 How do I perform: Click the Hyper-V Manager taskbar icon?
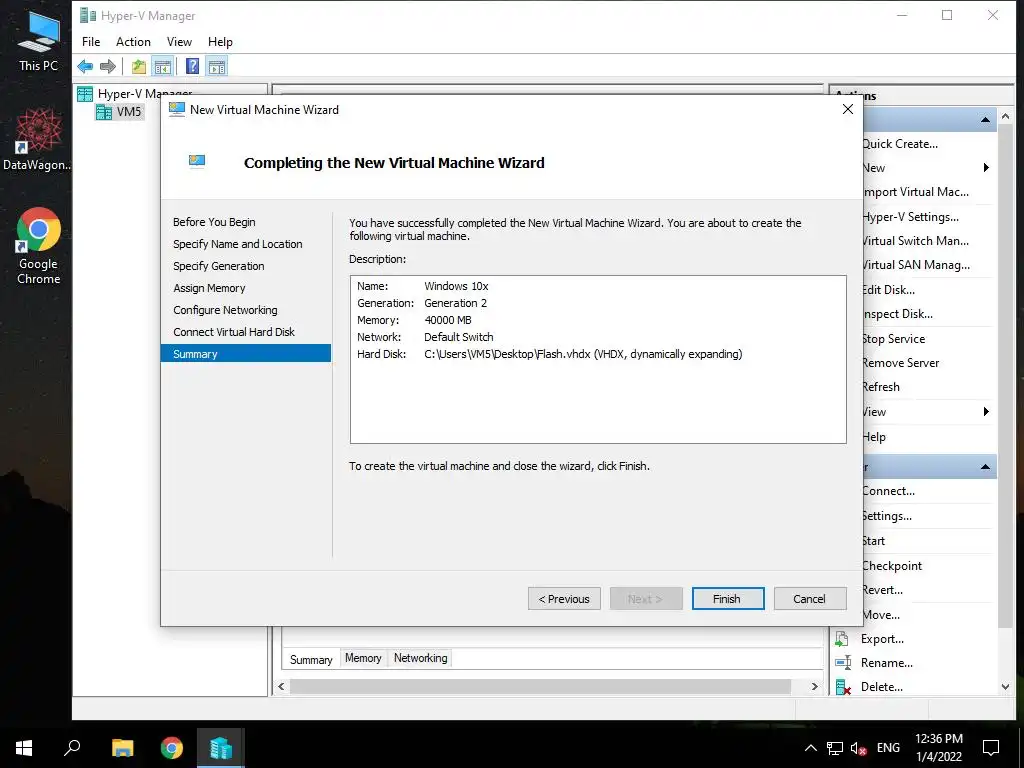point(221,748)
